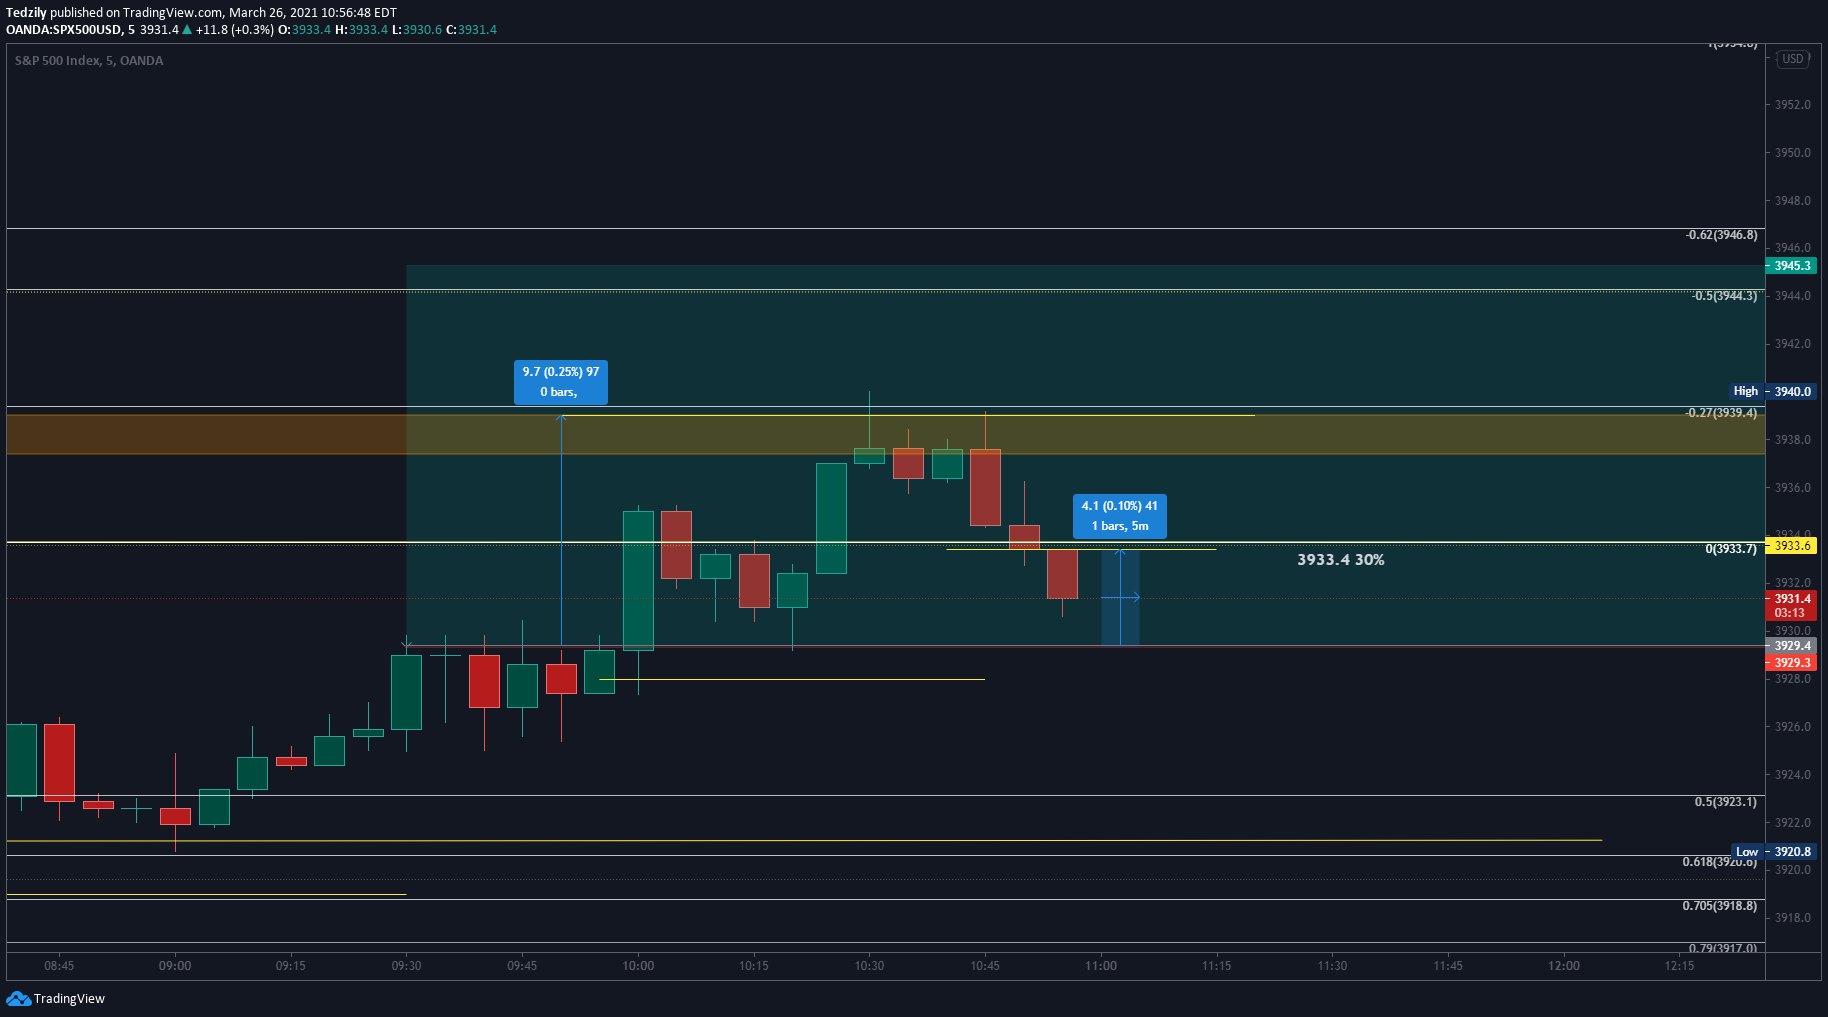Click the TradingView text link at bottom

click(69, 999)
